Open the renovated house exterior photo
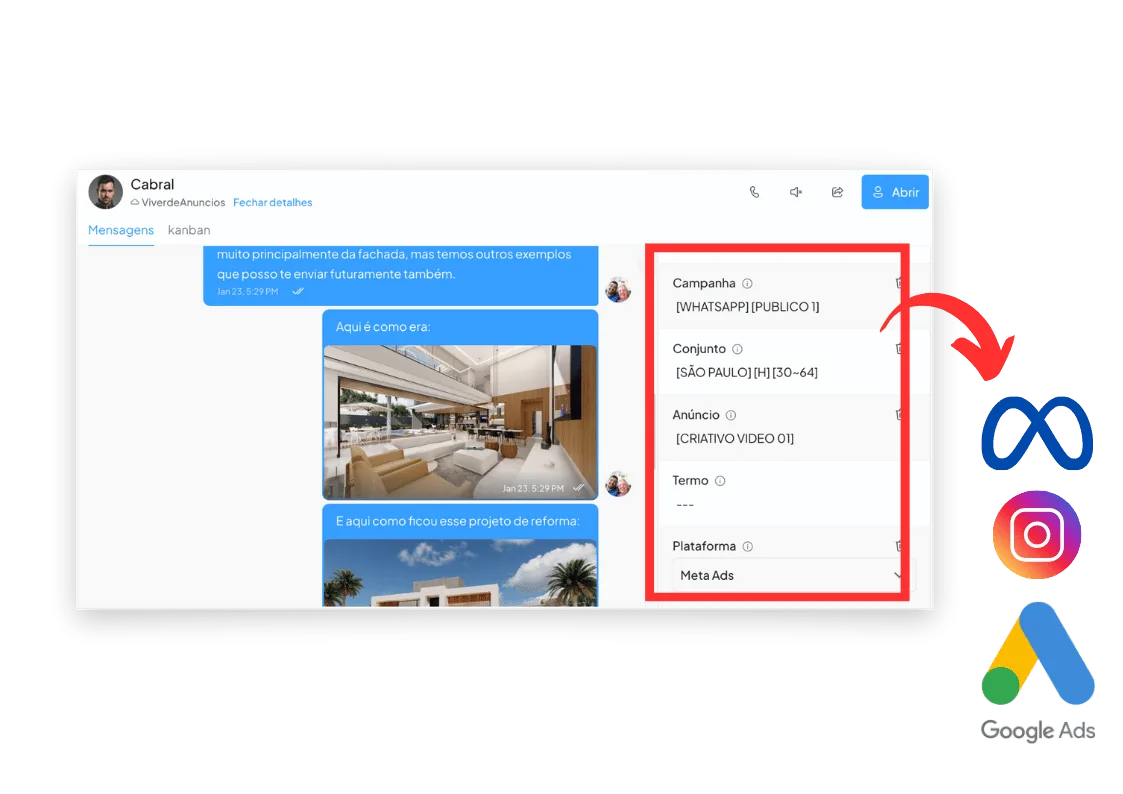Screen dimensions: 1123x794 tap(460, 573)
